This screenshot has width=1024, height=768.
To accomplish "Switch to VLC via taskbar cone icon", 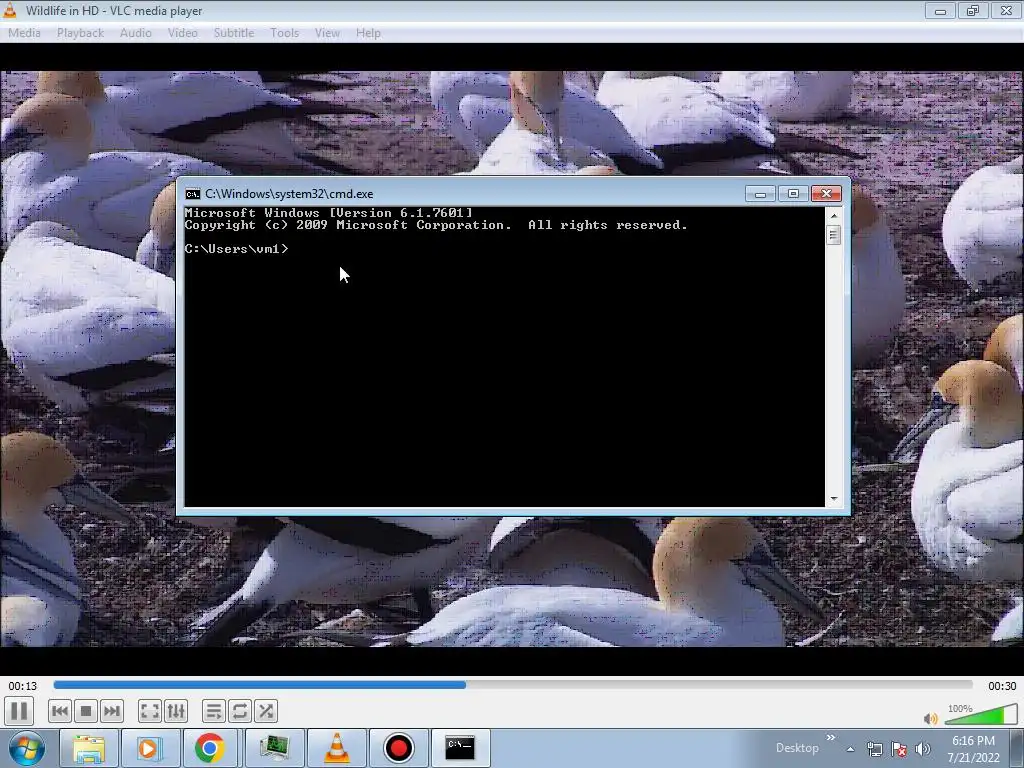I will pos(337,748).
